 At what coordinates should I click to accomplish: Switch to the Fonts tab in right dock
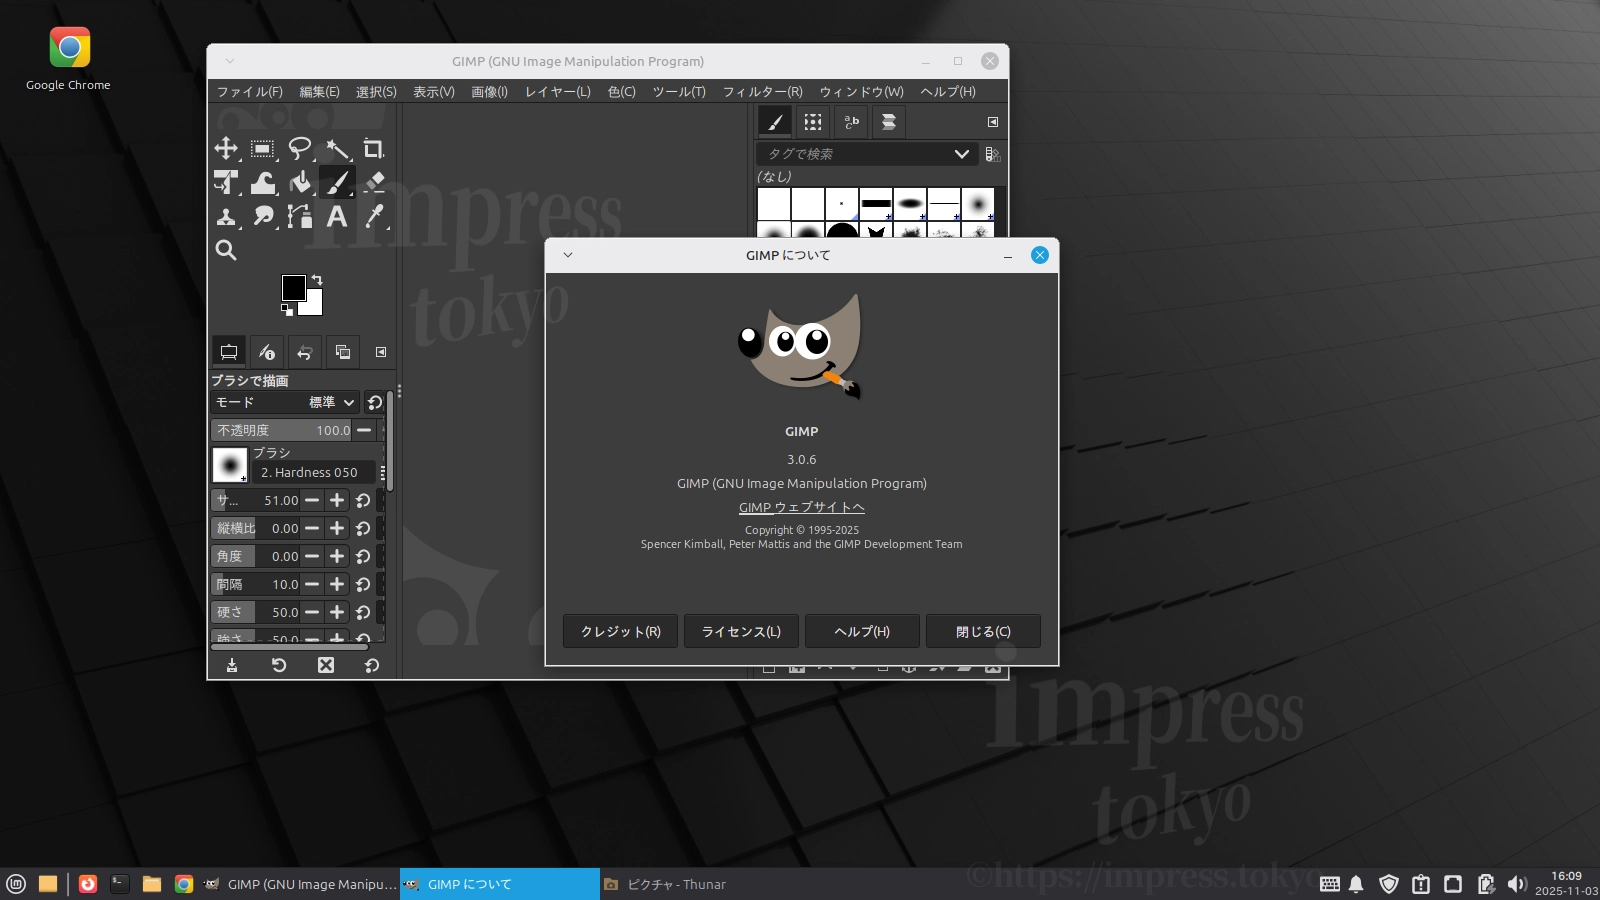tap(851, 122)
